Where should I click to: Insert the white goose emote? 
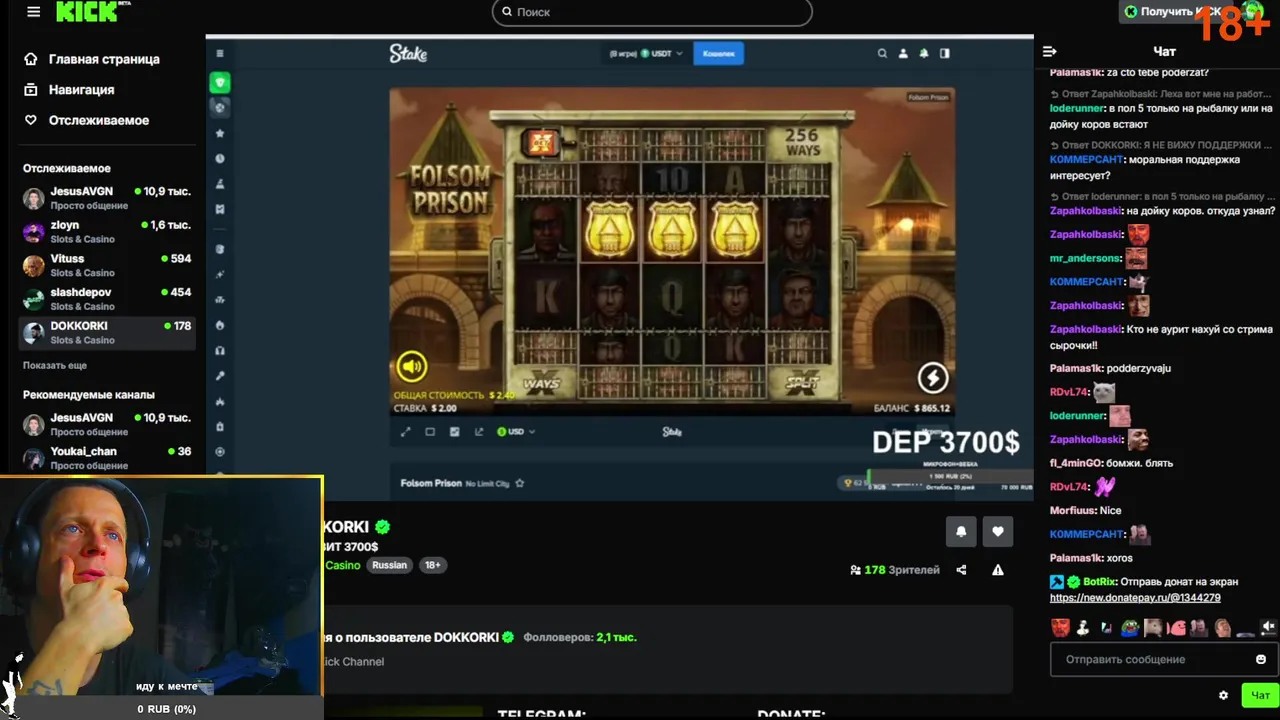pyautogui.click(x=1083, y=628)
